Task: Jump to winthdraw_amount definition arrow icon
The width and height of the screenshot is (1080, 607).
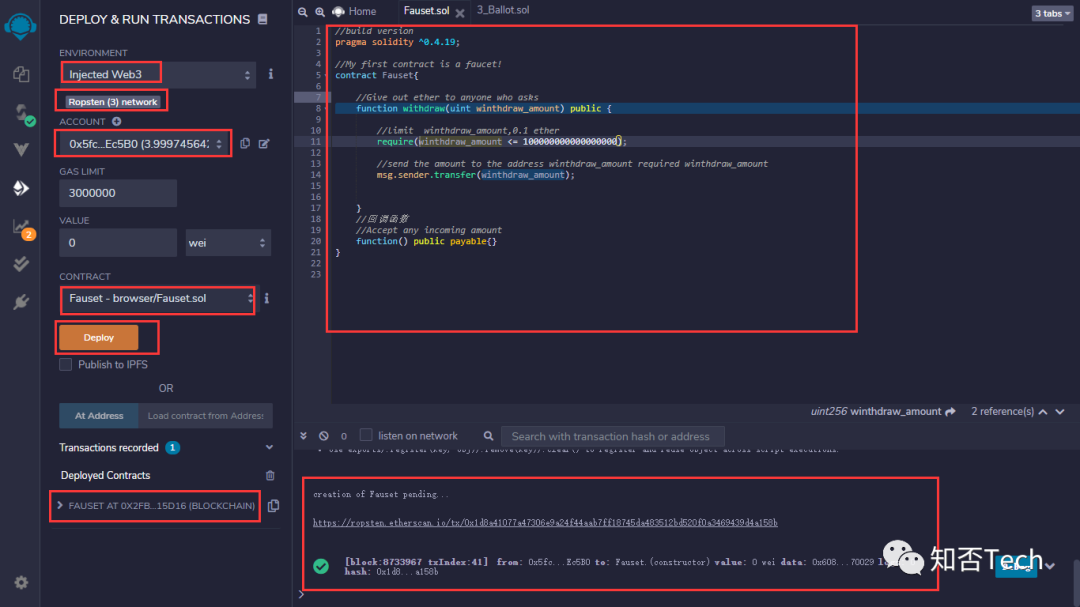Action: [x=951, y=411]
